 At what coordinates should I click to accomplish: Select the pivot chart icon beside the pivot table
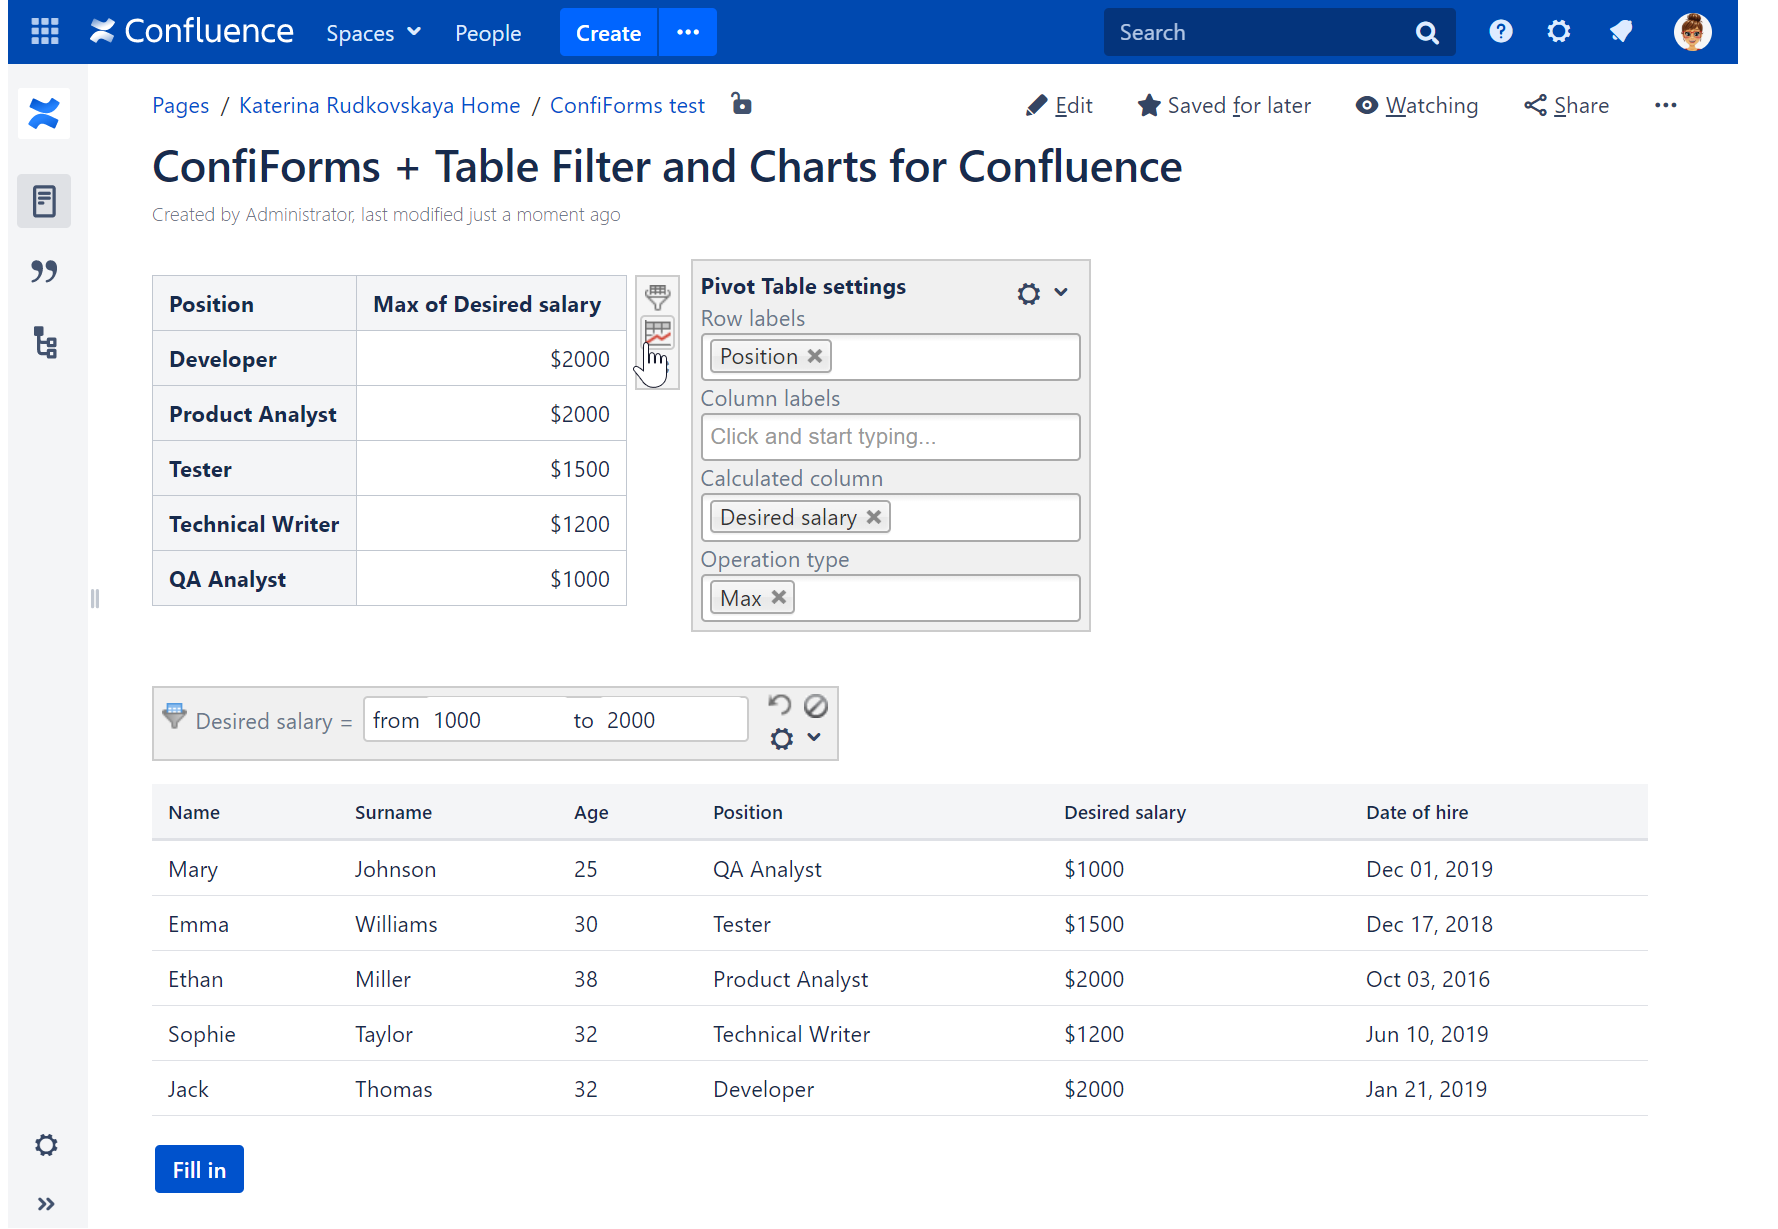[x=657, y=333]
